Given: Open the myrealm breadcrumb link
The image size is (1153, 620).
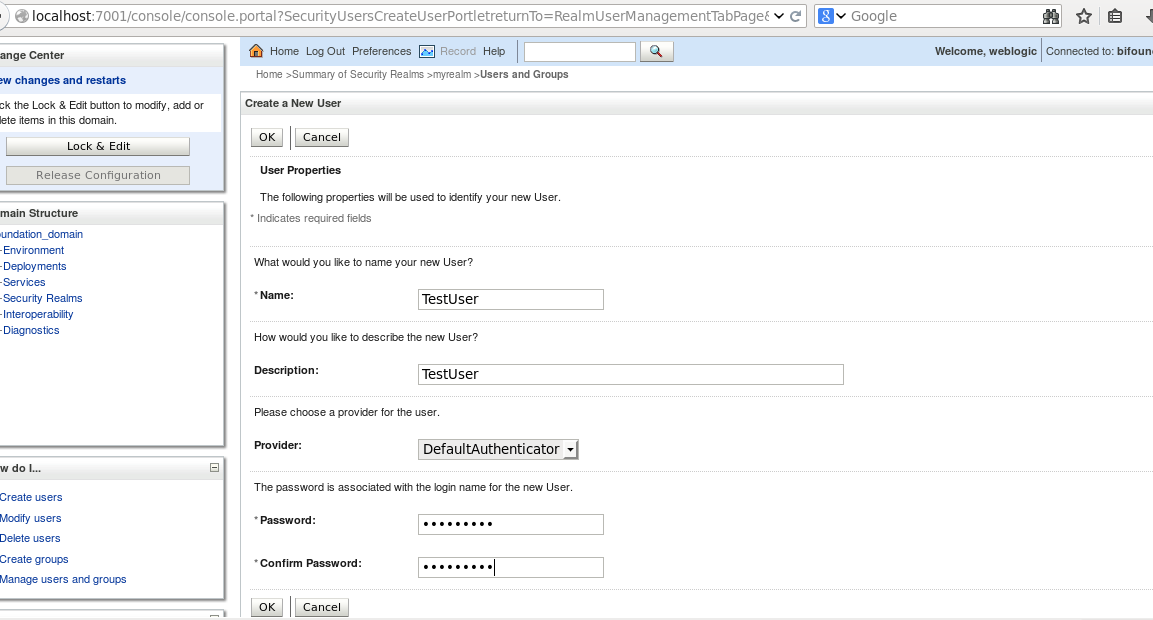Looking at the screenshot, I should pos(452,74).
